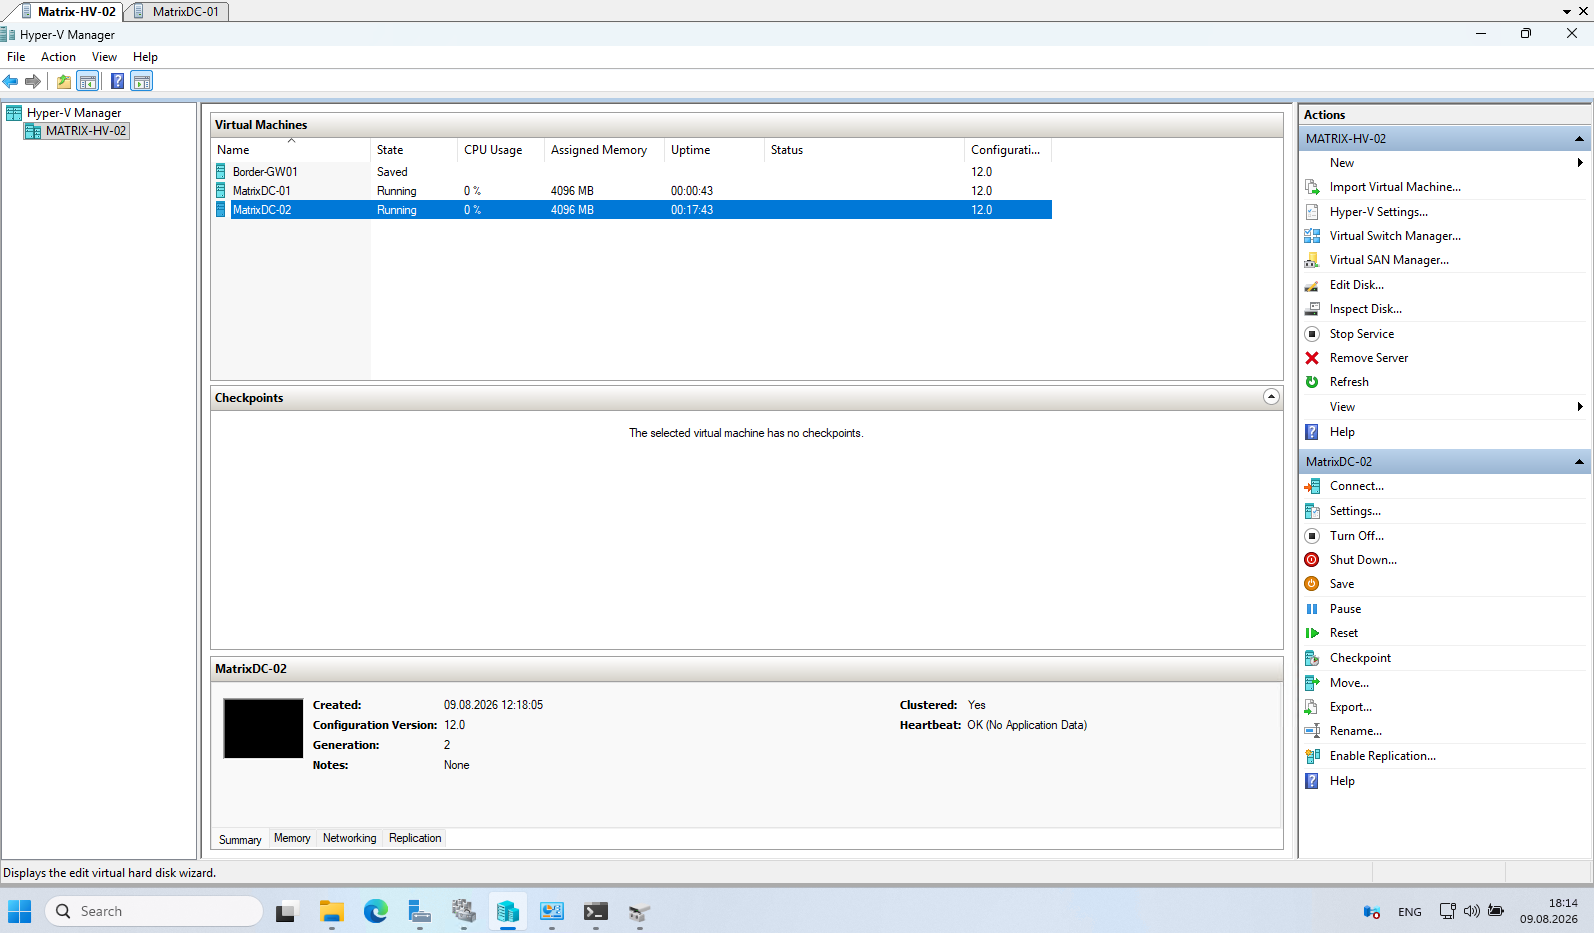This screenshot has width=1594, height=933.
Task: Sort by the Assigned Memory column header
Action: click(604, 150)
